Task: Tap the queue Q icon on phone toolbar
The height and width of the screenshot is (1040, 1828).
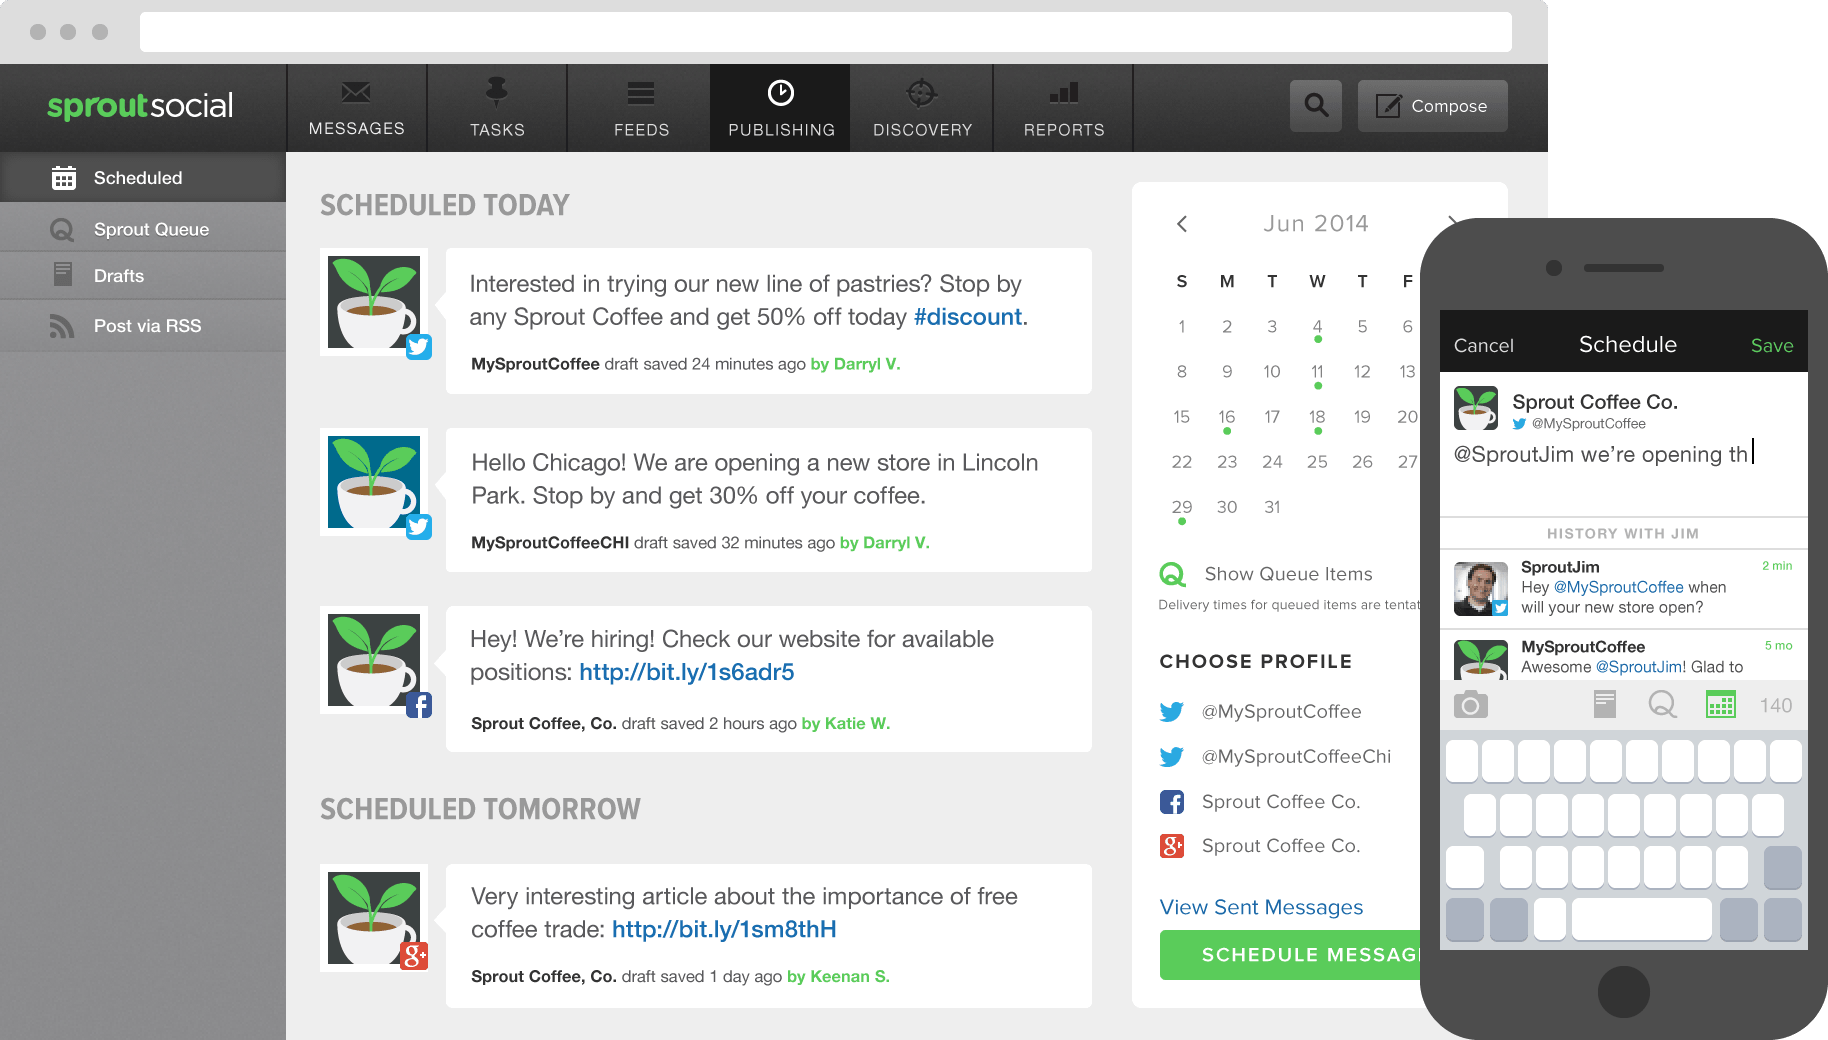Action: [x=1662, y=705]
